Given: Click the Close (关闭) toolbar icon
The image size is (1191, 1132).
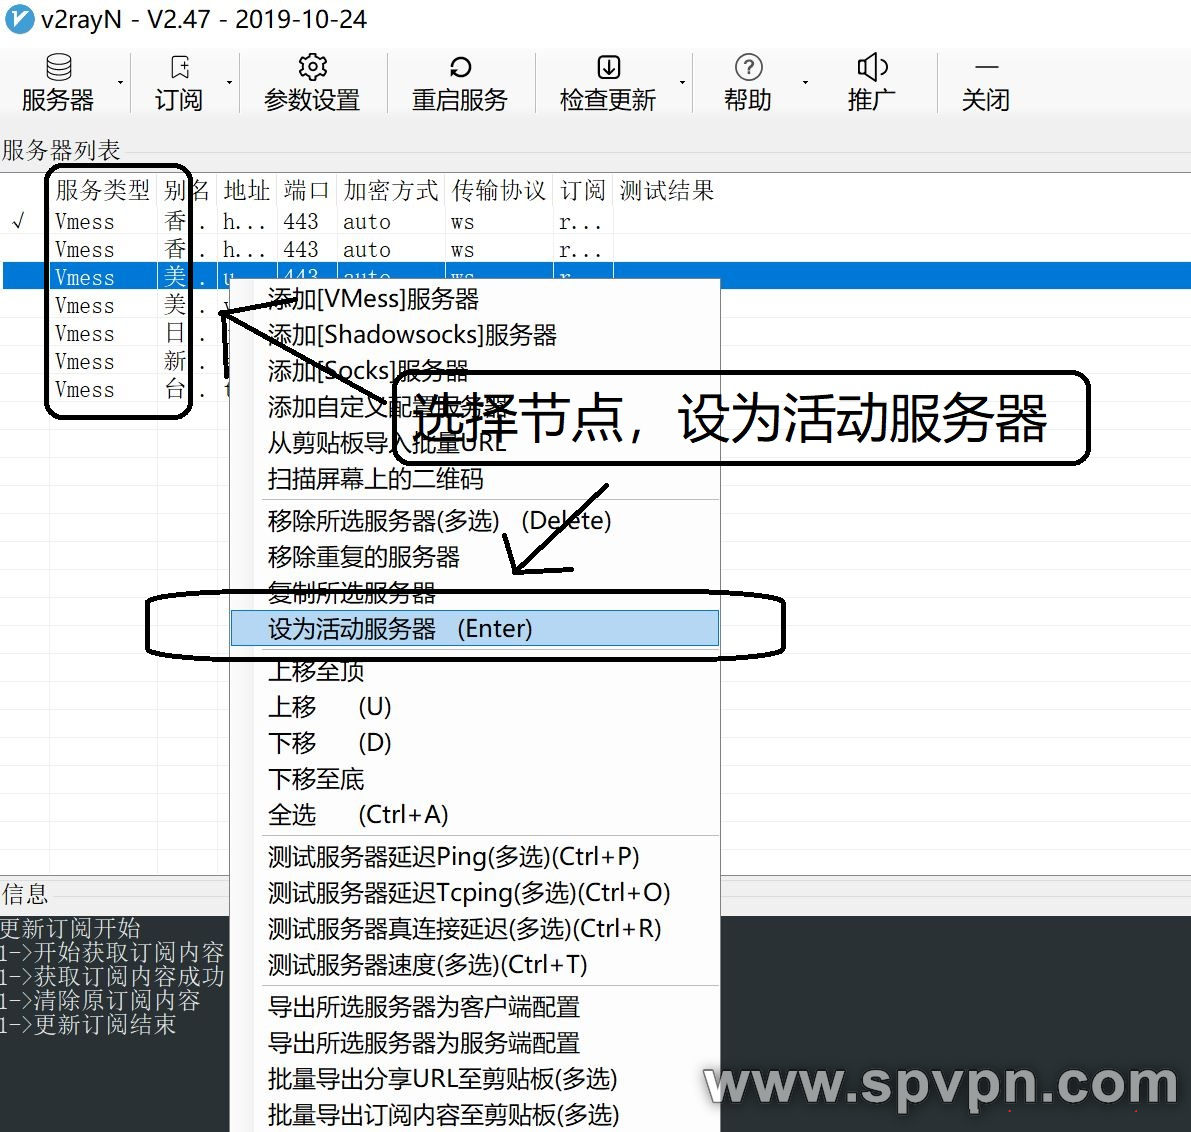Looking at the screenshot, I should 986,68.
